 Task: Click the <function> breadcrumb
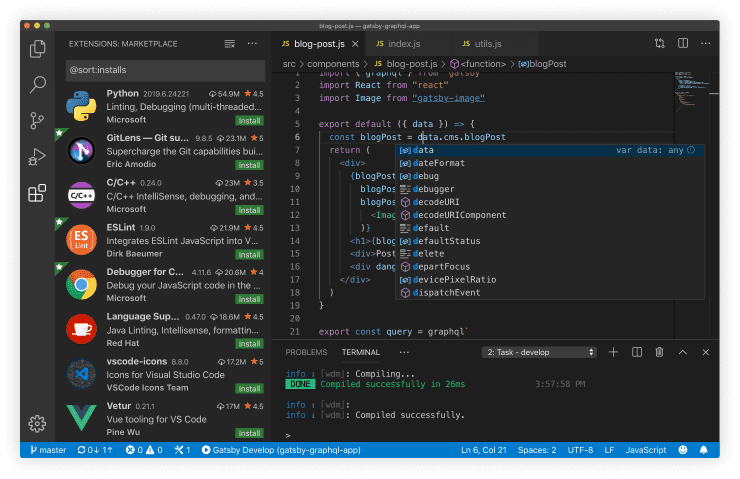pos(478,64)
